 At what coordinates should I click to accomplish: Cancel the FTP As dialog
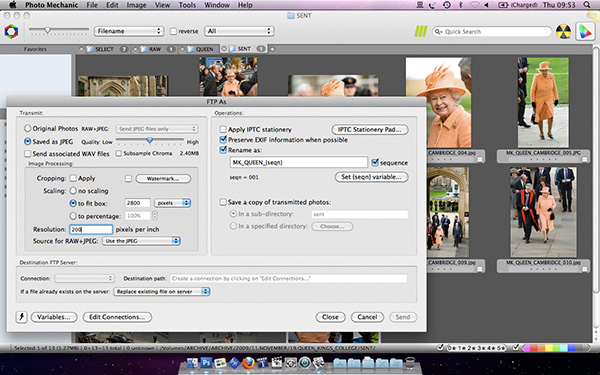(367, 317)
